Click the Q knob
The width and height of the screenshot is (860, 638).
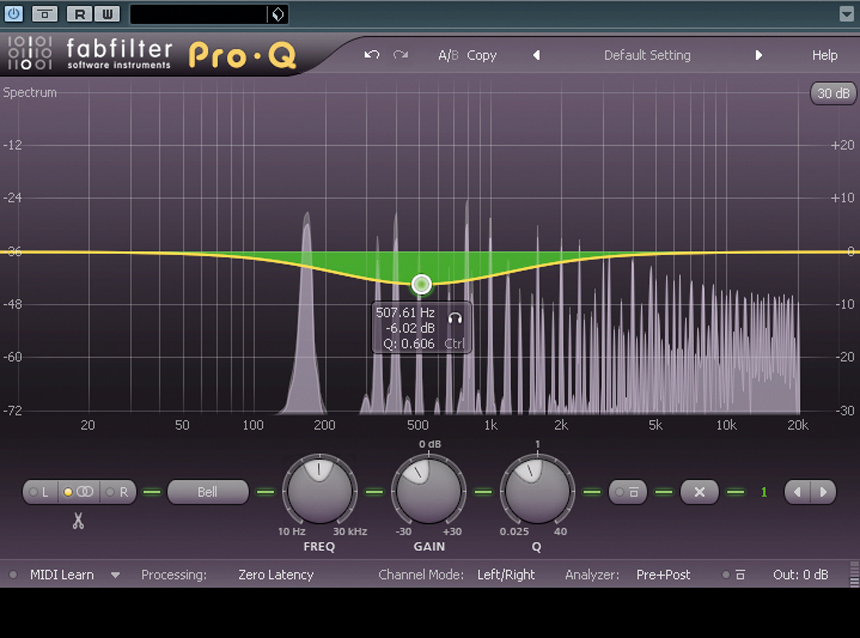tap(537, 490)
